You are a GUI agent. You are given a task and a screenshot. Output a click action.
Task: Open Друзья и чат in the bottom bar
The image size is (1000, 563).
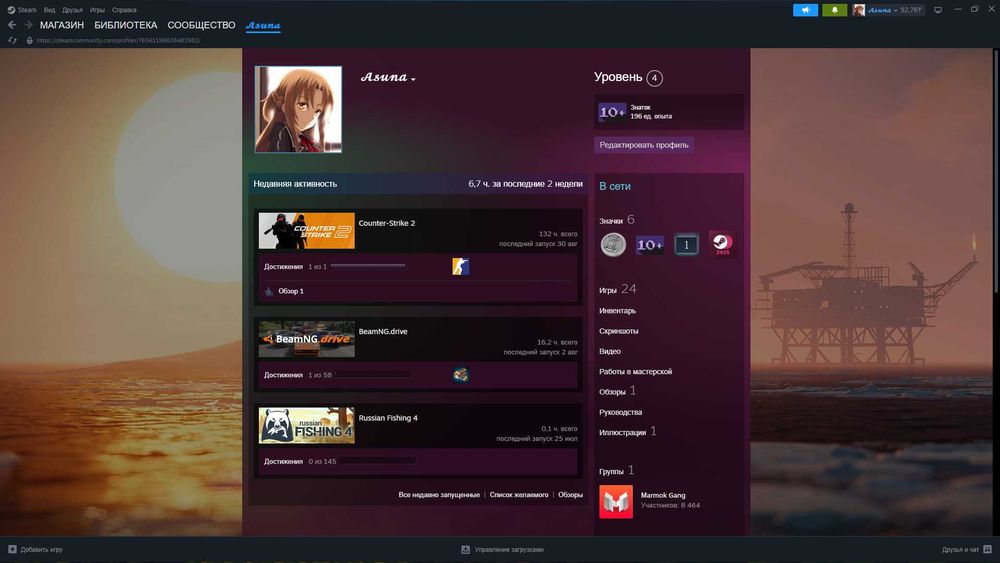pos(960,549)
